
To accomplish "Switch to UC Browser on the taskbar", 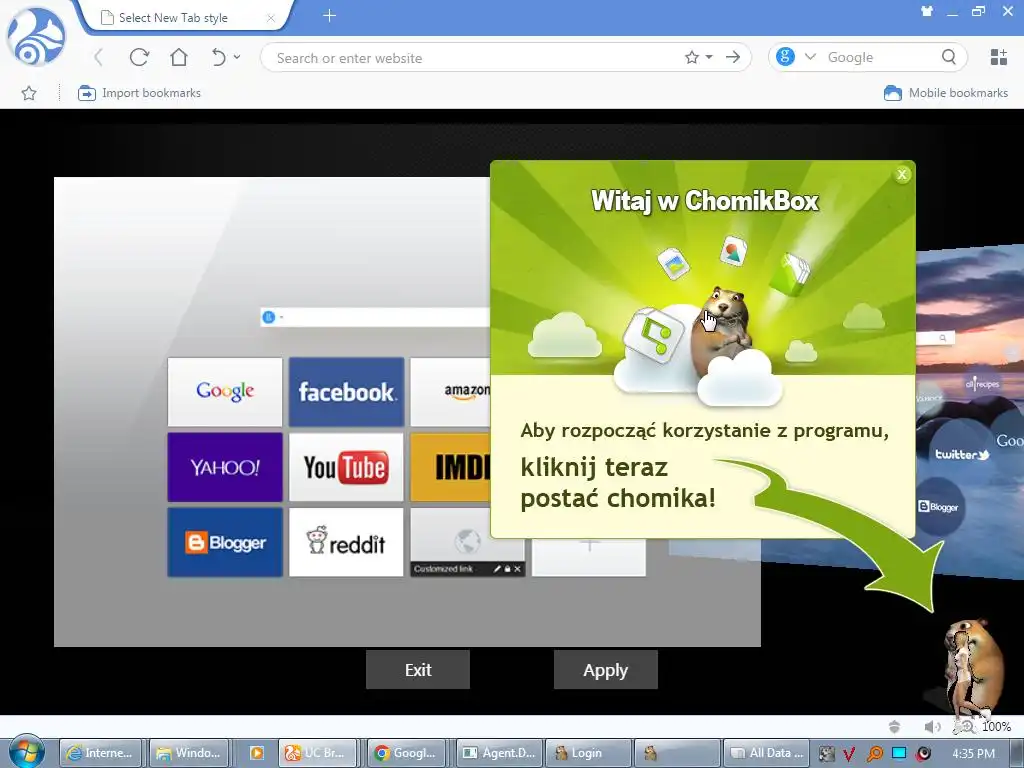I will 318,753.
